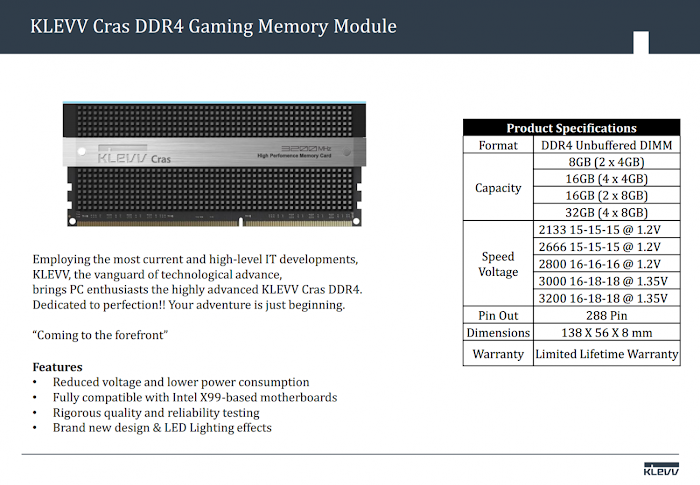Click the Pin Out row label
This screenshot has height=485, width=700.
tap(498, 315)
